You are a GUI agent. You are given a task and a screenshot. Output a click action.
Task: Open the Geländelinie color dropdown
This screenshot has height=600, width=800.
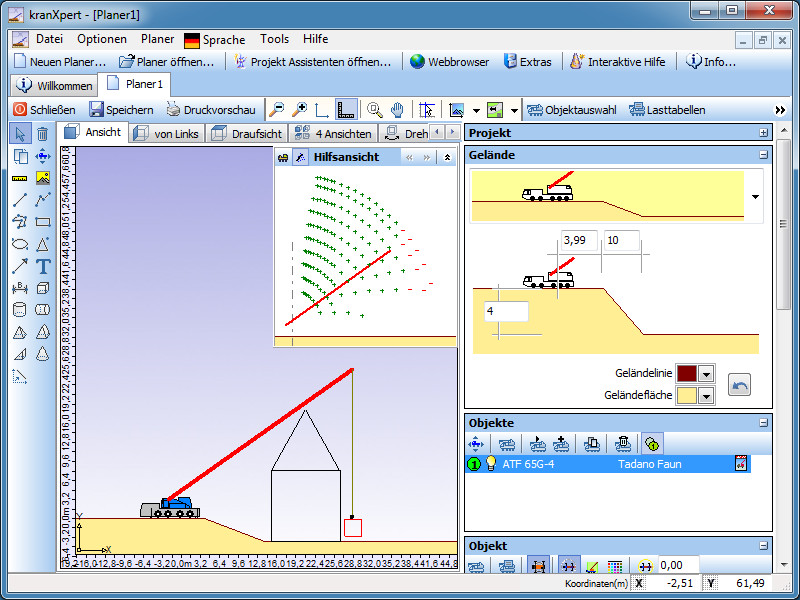pyautogui.click(x=706, y=373)
